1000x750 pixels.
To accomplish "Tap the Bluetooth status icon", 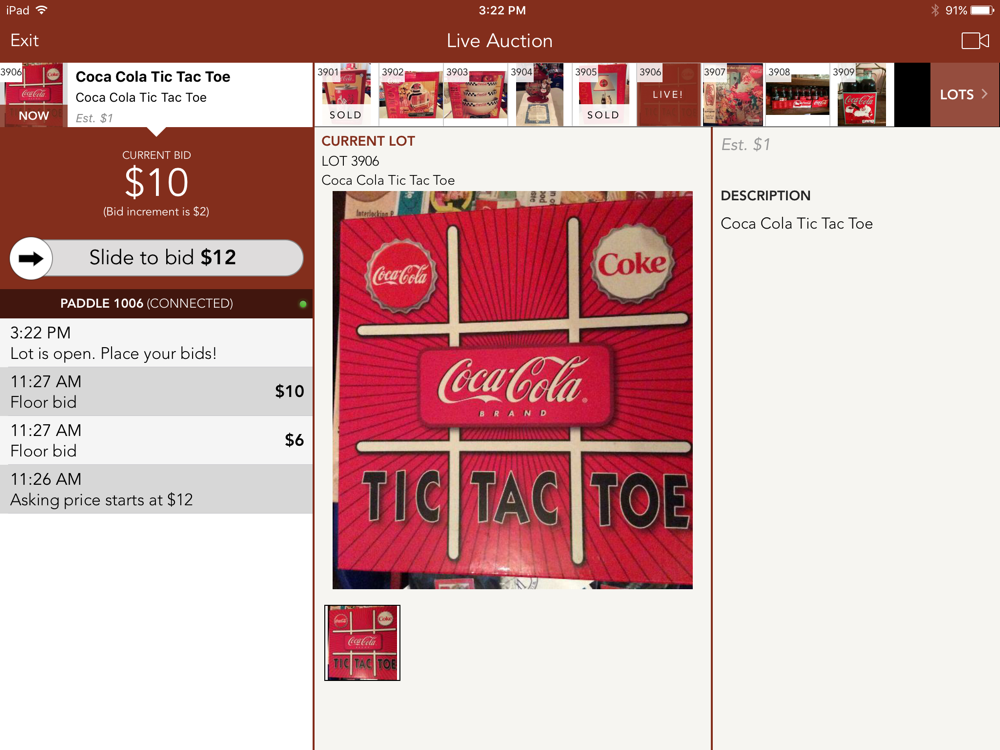I will coord(935,10).
